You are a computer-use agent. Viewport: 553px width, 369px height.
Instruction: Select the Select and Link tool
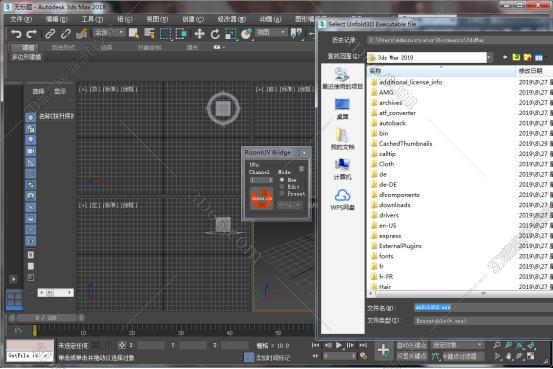pyautogui.click(x=50, y=34)
